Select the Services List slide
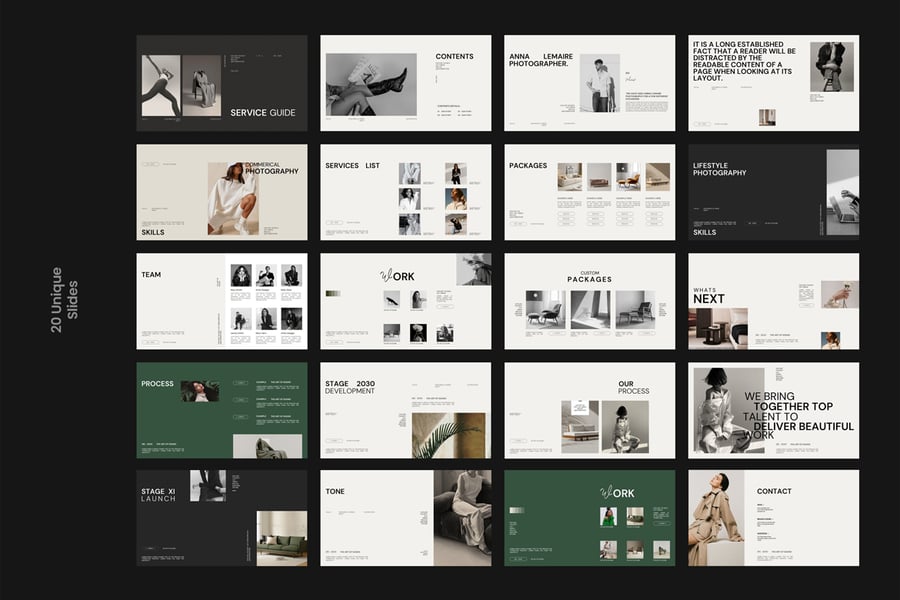The image size is (900, 600). [x=405, y=192]
